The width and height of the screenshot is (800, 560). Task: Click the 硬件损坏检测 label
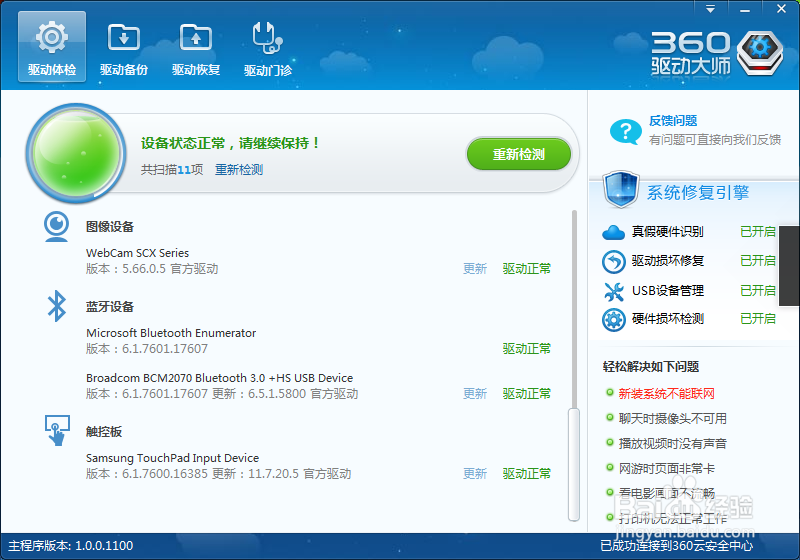tap(667, 319)
